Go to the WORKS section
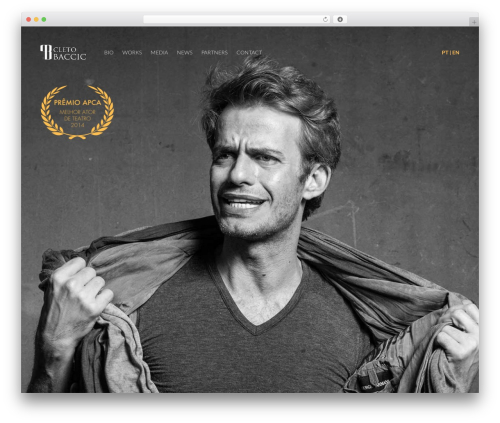 (x=132, y=53)
